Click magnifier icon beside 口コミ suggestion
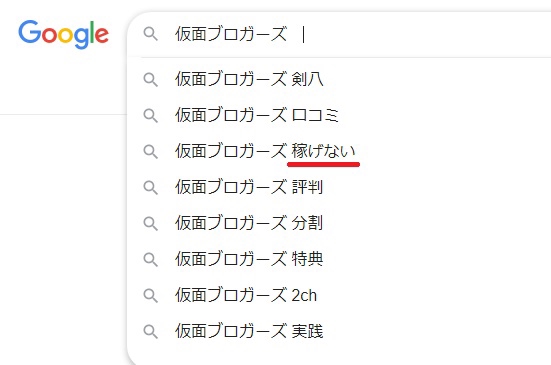Screen dimensions: 551x365 click(151, 115)
